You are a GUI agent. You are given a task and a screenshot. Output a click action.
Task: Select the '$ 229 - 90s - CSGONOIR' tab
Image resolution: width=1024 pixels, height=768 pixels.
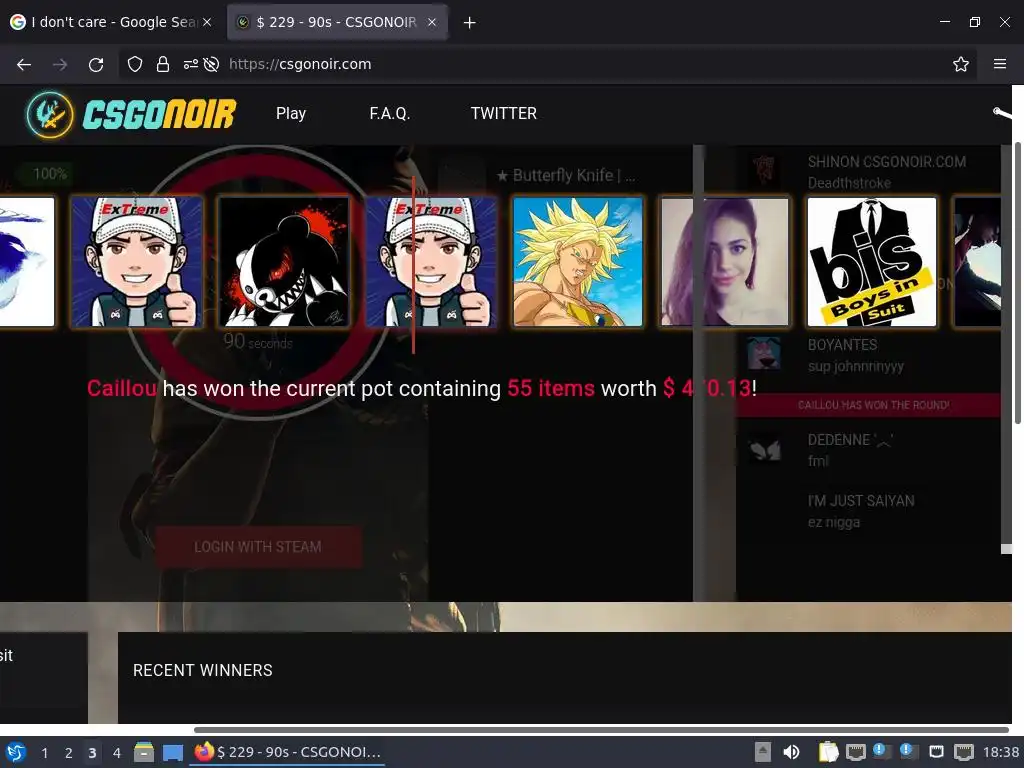(x=337, y=22)
